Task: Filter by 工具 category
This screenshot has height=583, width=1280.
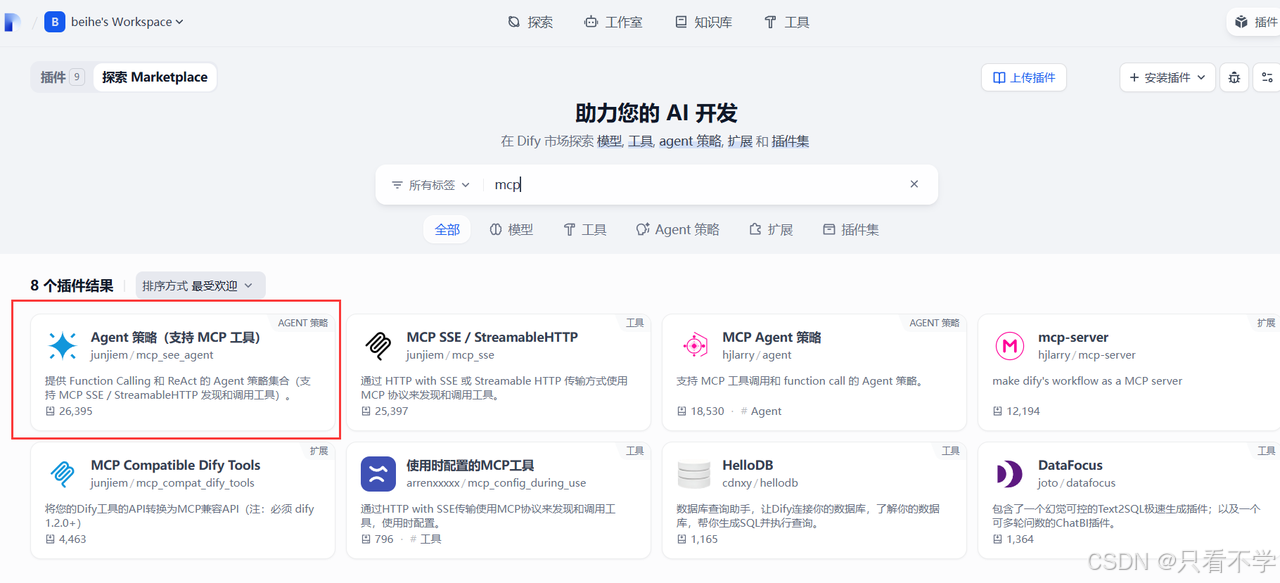Action: coord(585,230)
